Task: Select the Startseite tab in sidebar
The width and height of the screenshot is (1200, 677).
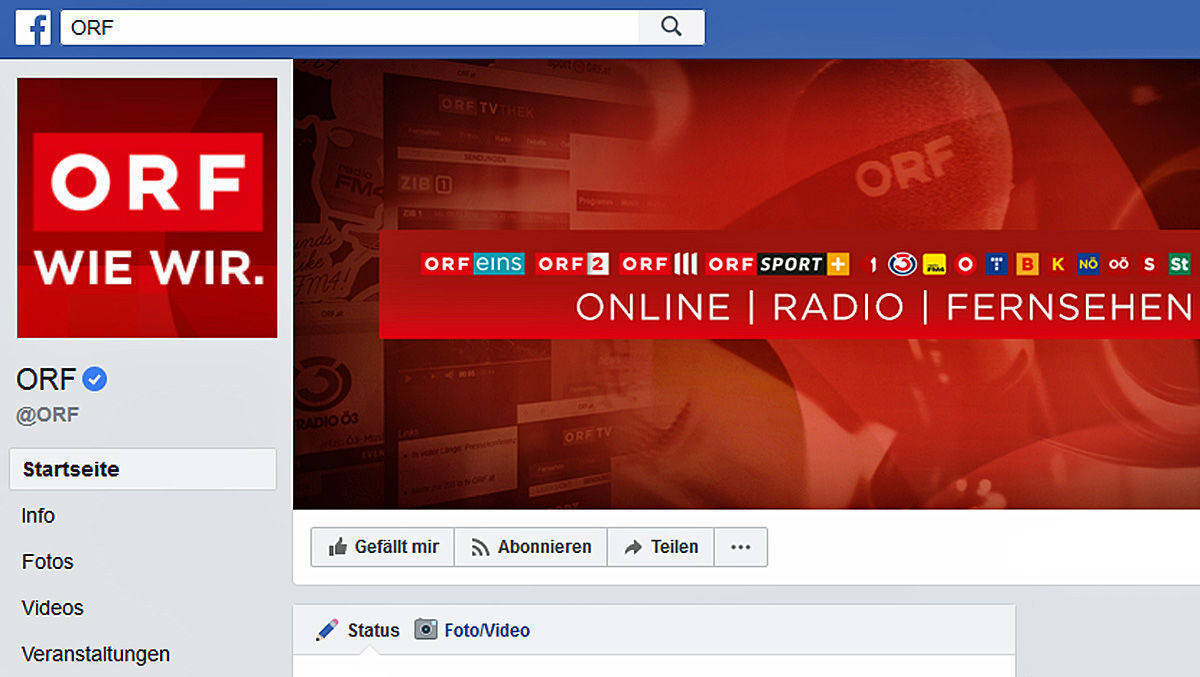Action: (x=143, y=469)
